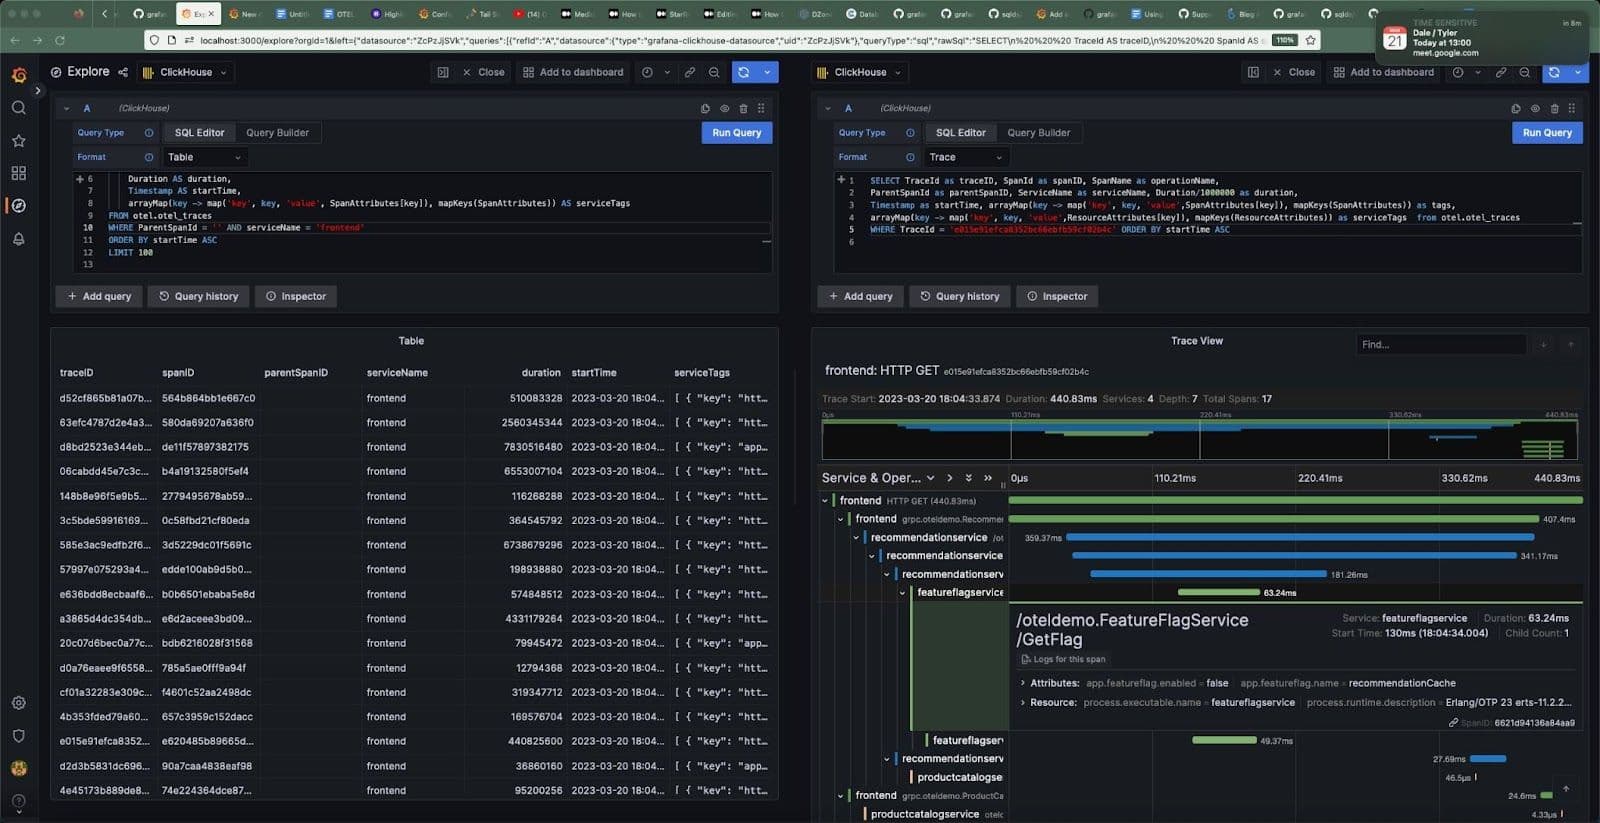Select SQL Editor query type in right pane

(960, 133)
